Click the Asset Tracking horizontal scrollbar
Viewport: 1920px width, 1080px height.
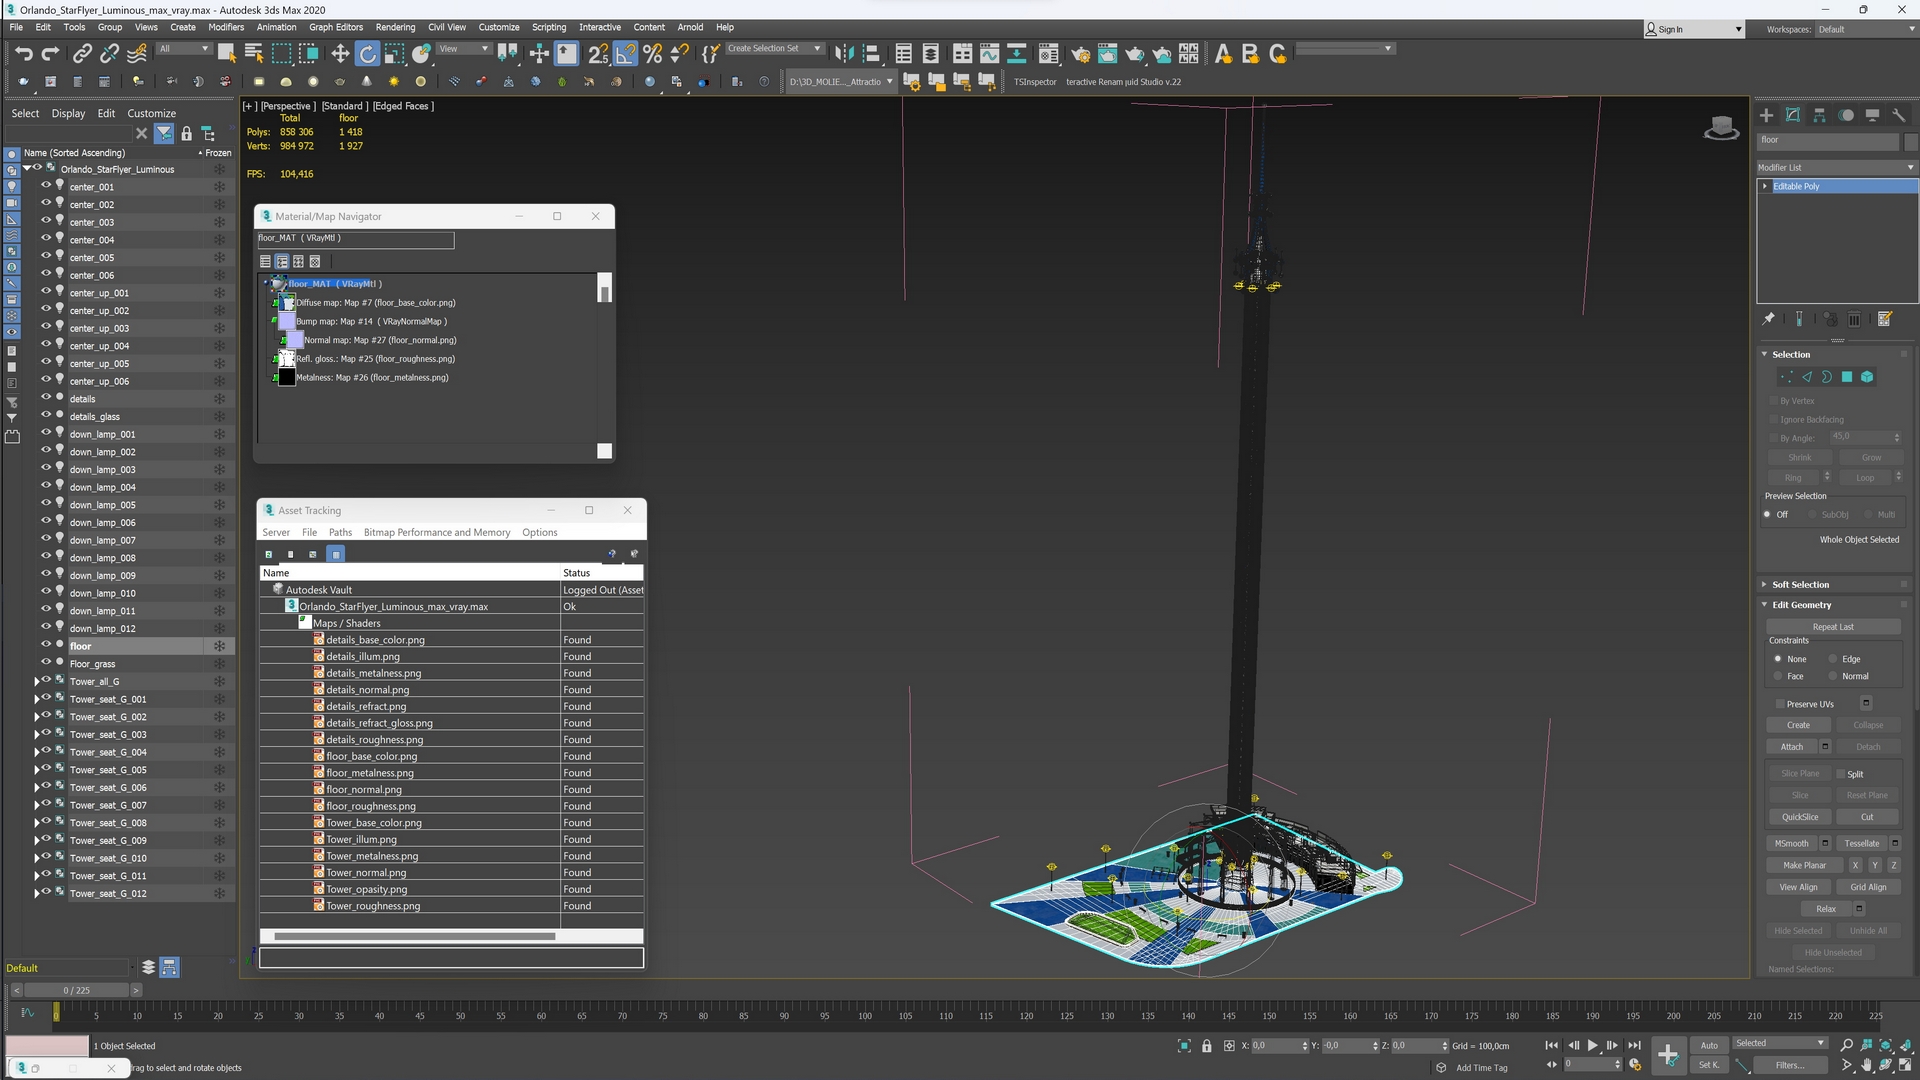tap(414, 936)
